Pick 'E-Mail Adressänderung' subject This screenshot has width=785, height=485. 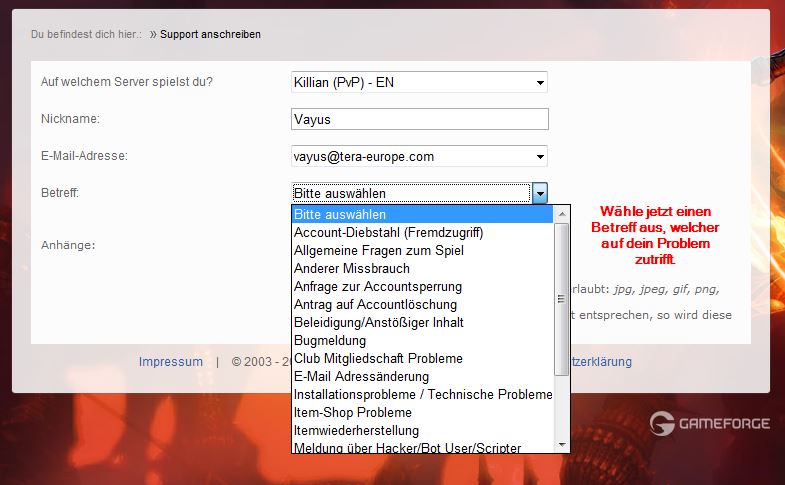(420, 376)
